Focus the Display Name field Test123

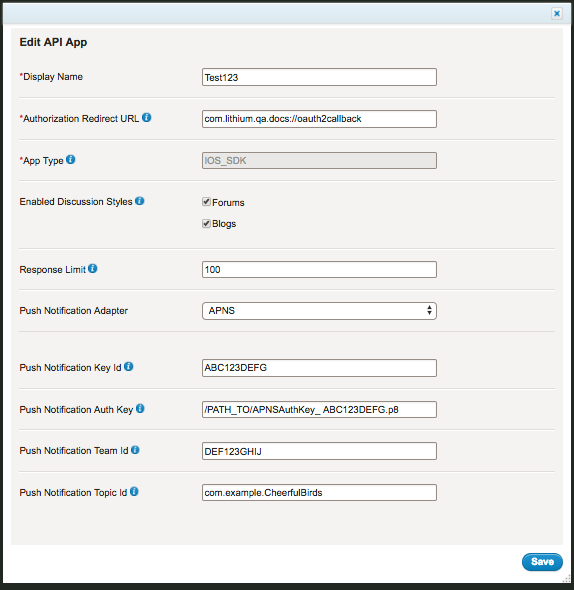coord(319,77)
